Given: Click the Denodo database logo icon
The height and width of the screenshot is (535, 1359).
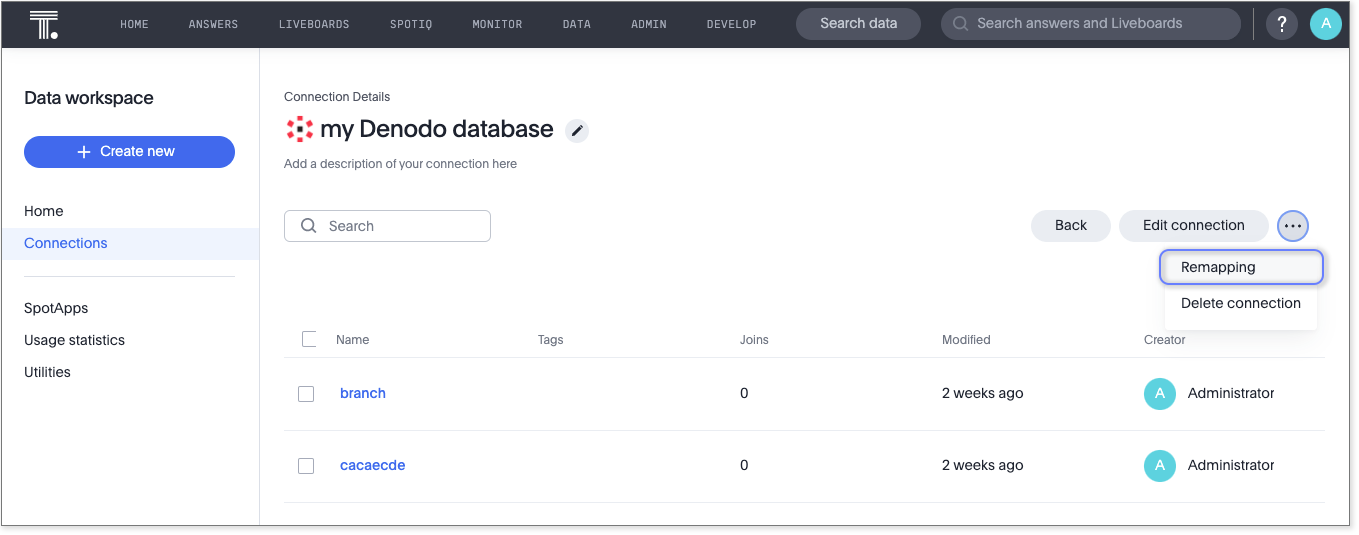Looking at the screenshot, I should (x=299, y=129).
